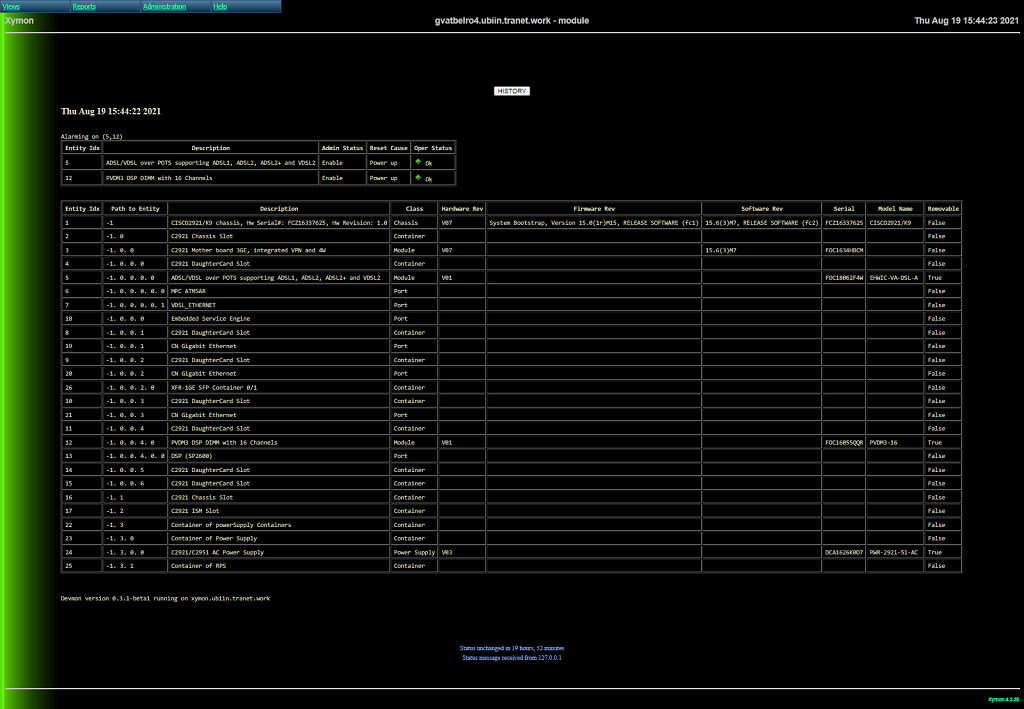Click the Embedded Service Engine entry
The image size is (1024, 709).
pyautogui.click(x=211, y=318)
